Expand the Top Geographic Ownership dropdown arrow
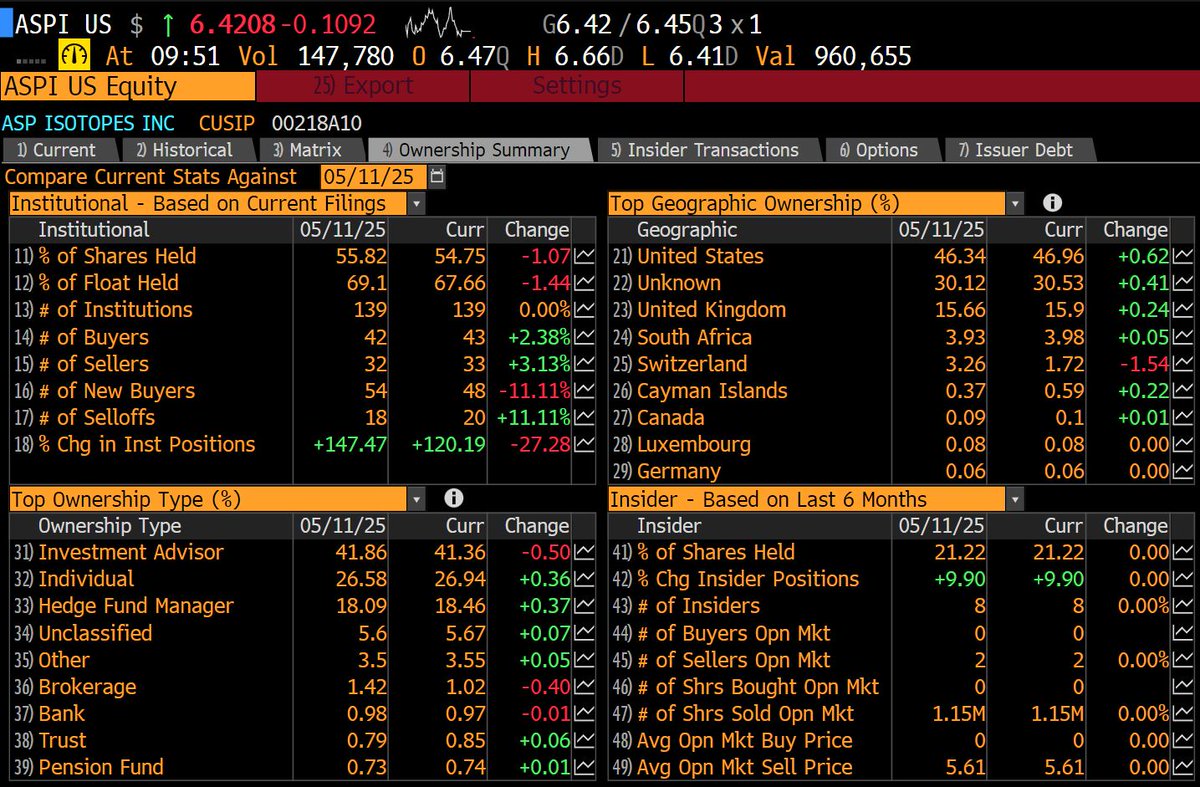Viewport: 1200px width, 787px height. [x=1016, y=203]
